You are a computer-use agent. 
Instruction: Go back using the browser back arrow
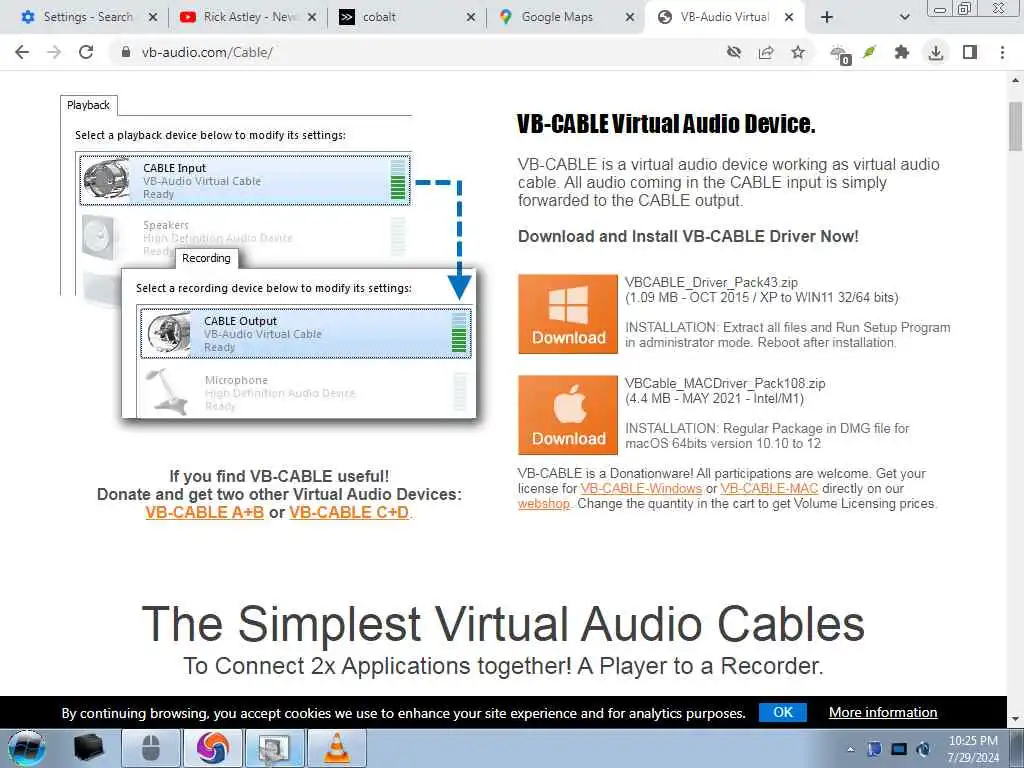tap(22, 52)
